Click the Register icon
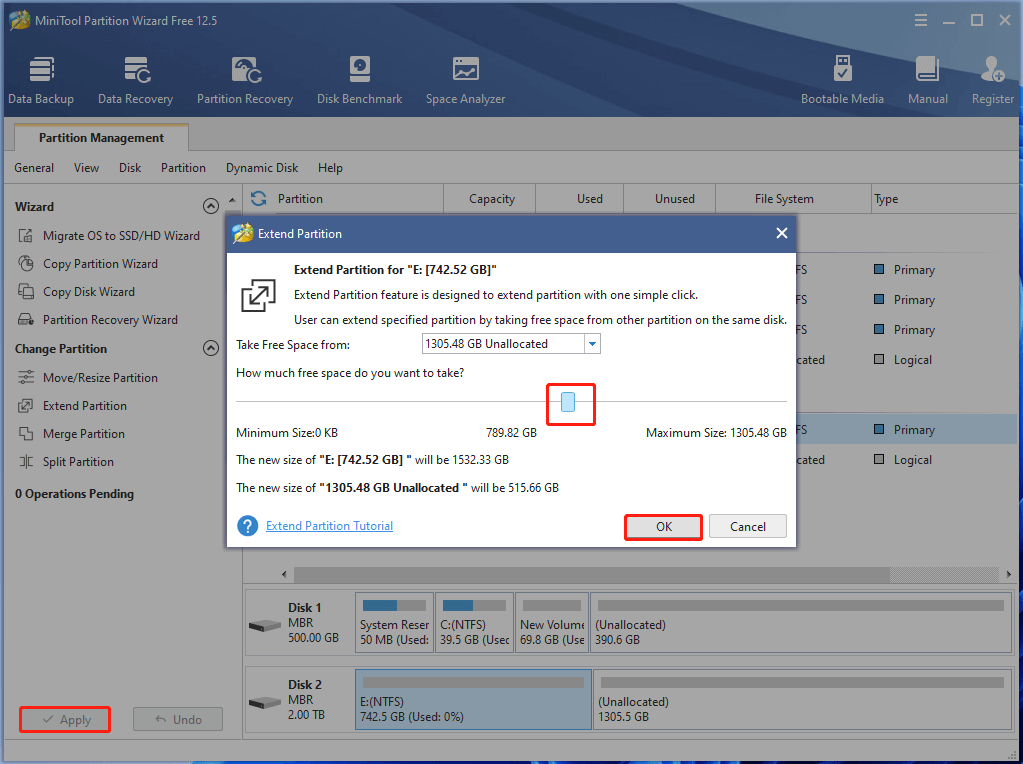 [x=992, y=80]
